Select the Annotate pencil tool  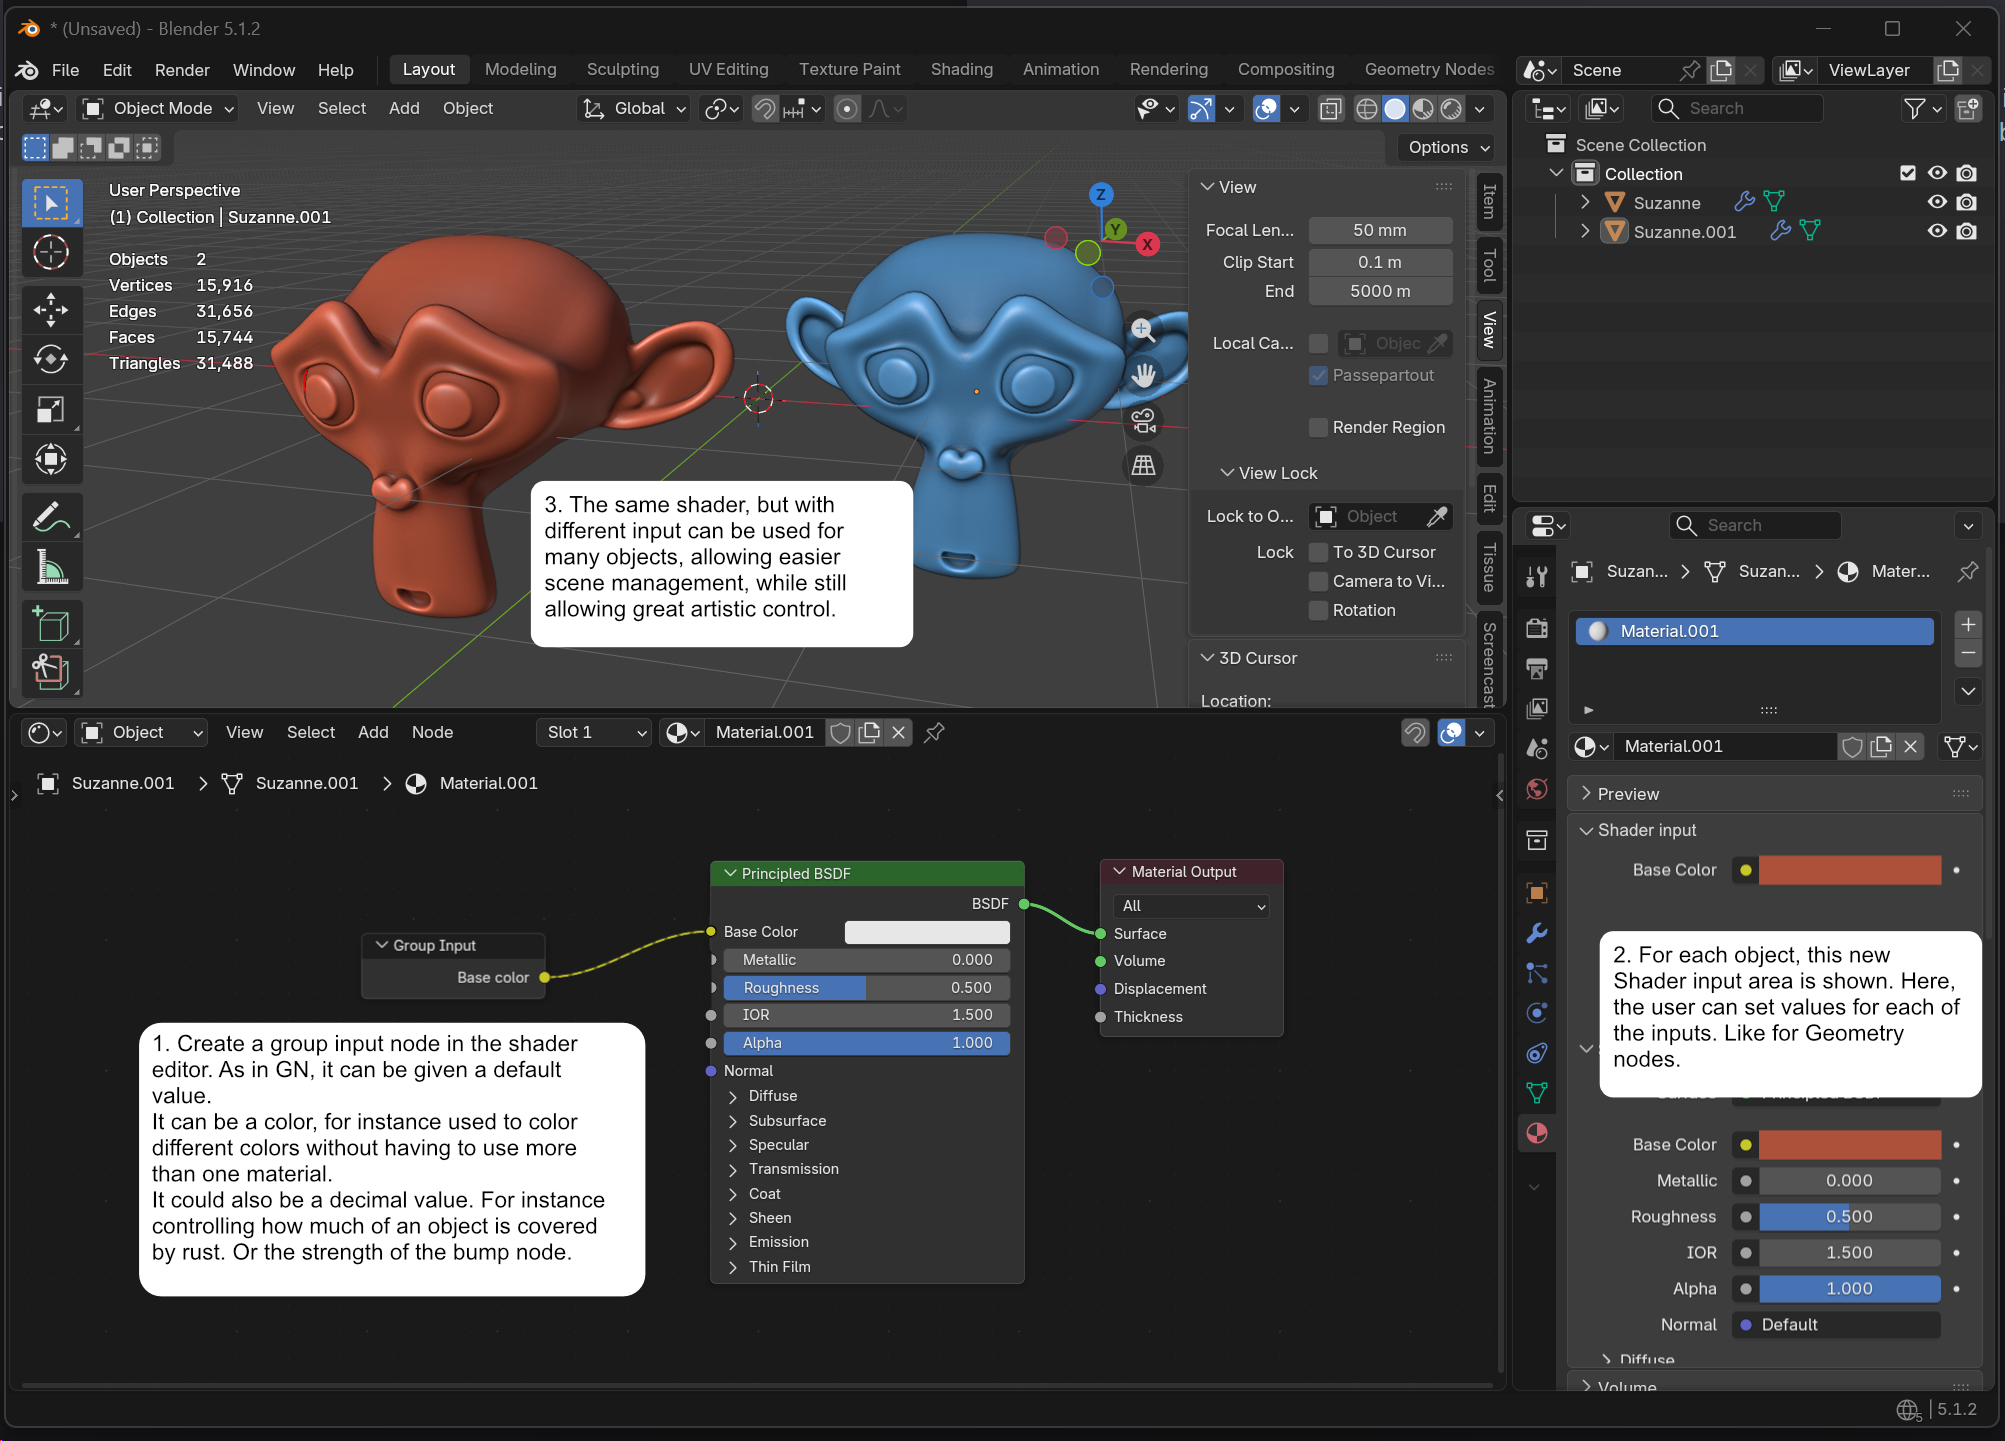51,517
